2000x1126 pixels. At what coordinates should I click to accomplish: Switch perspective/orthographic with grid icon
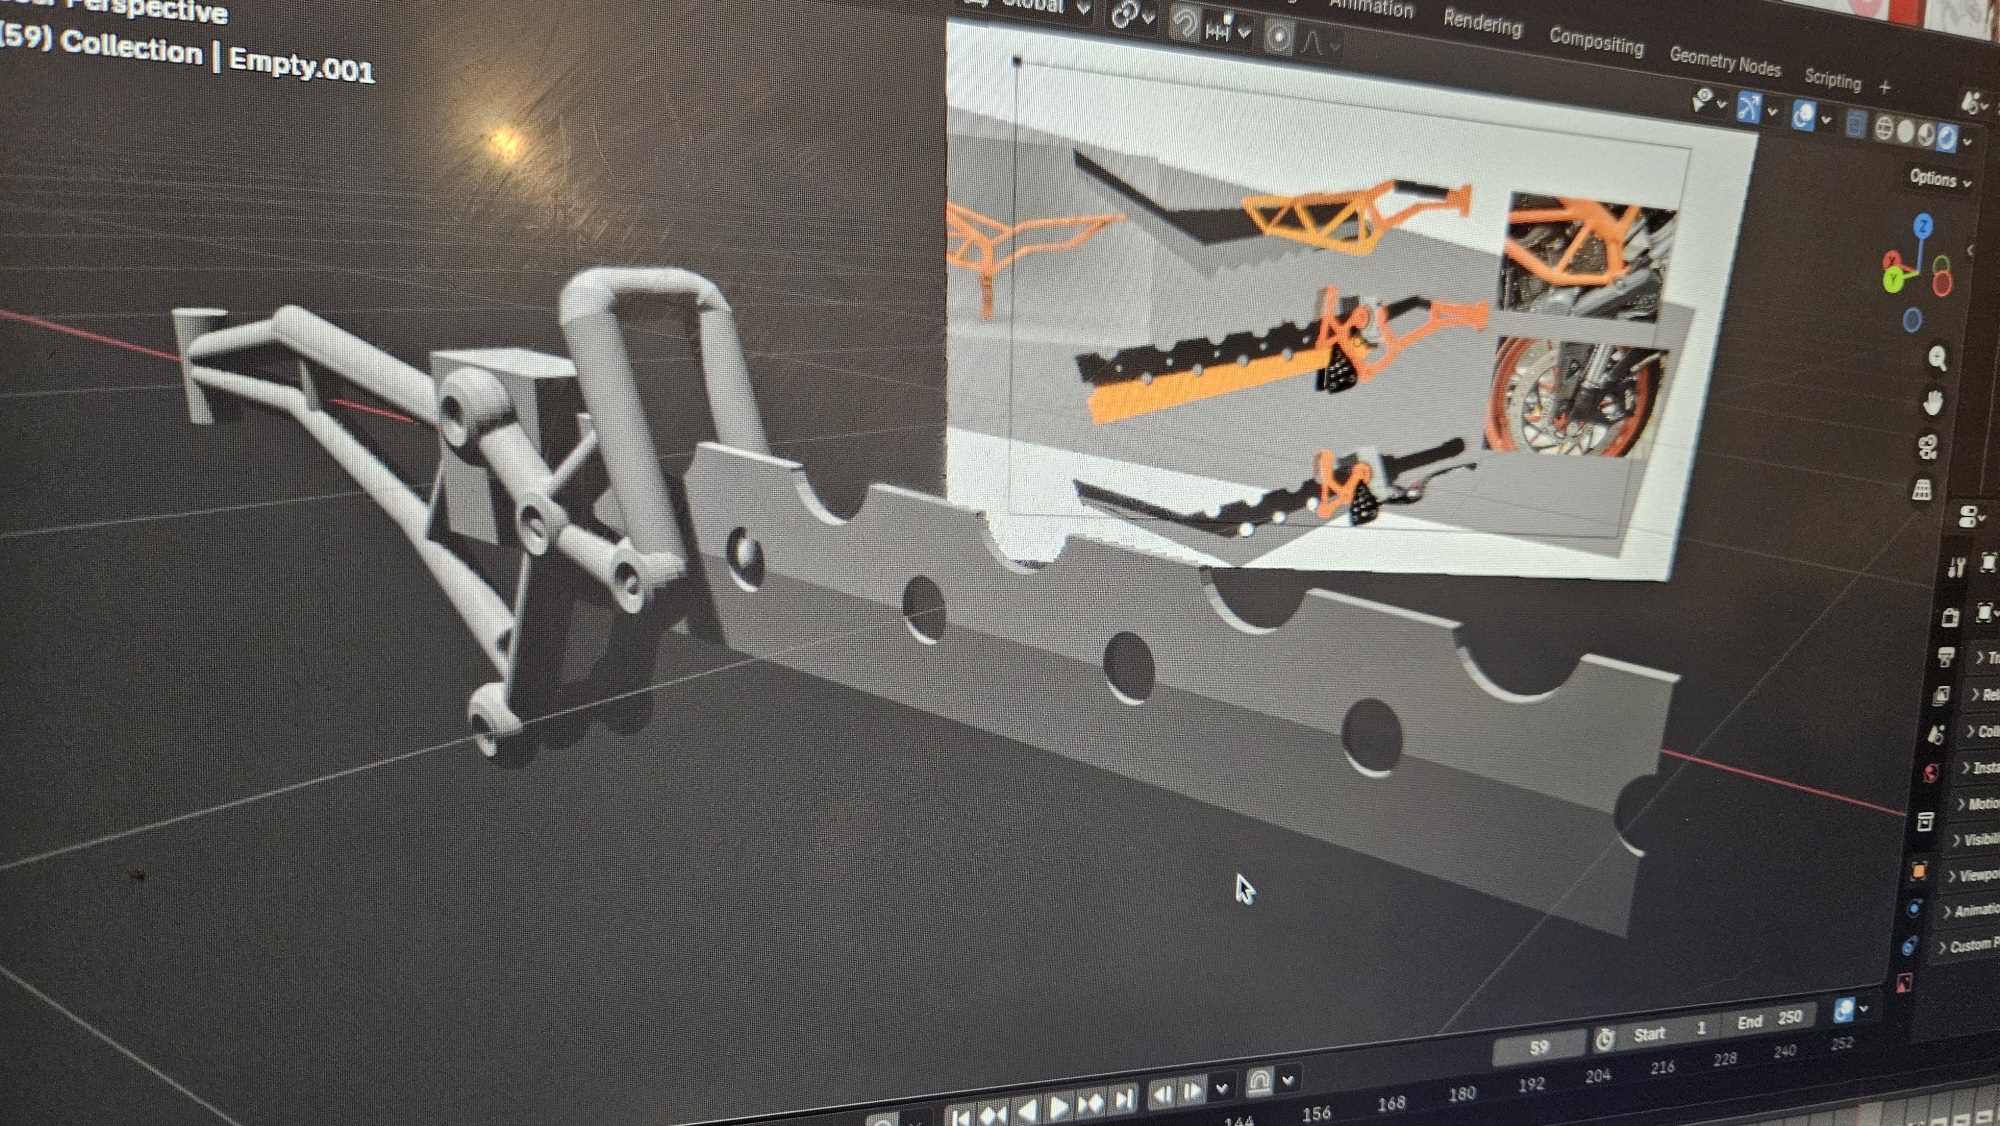(x=1922, y=490)
